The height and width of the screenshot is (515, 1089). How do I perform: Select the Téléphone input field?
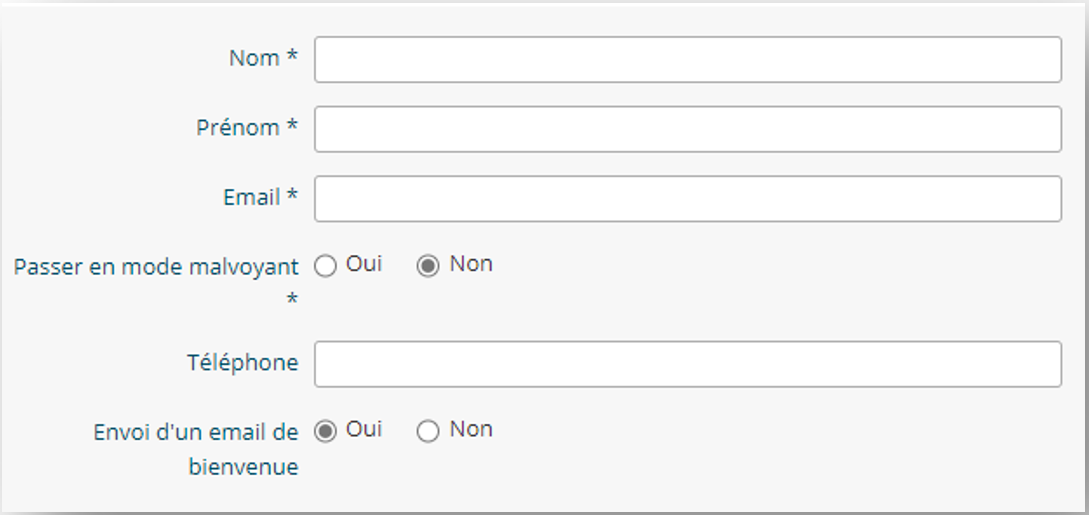tap(687, 364)
